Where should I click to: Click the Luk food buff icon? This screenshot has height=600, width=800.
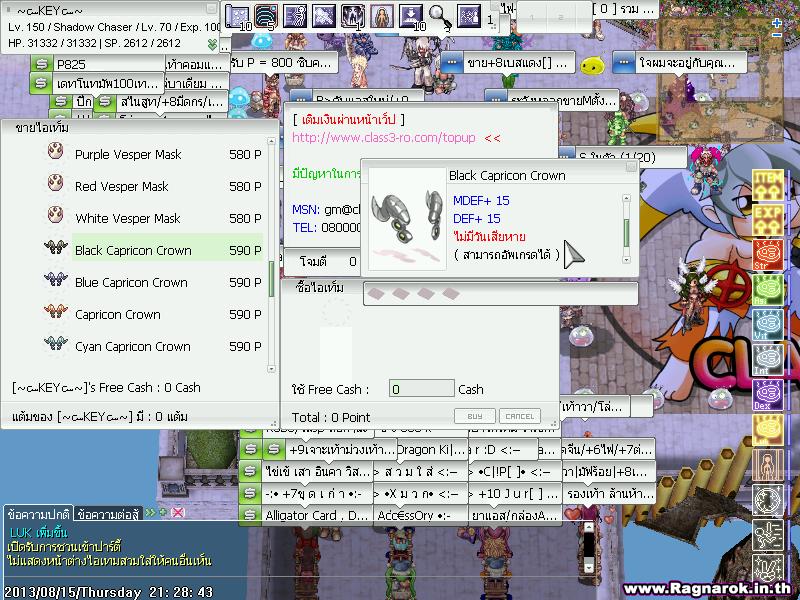pyautogui.click(x=768, y=429)
